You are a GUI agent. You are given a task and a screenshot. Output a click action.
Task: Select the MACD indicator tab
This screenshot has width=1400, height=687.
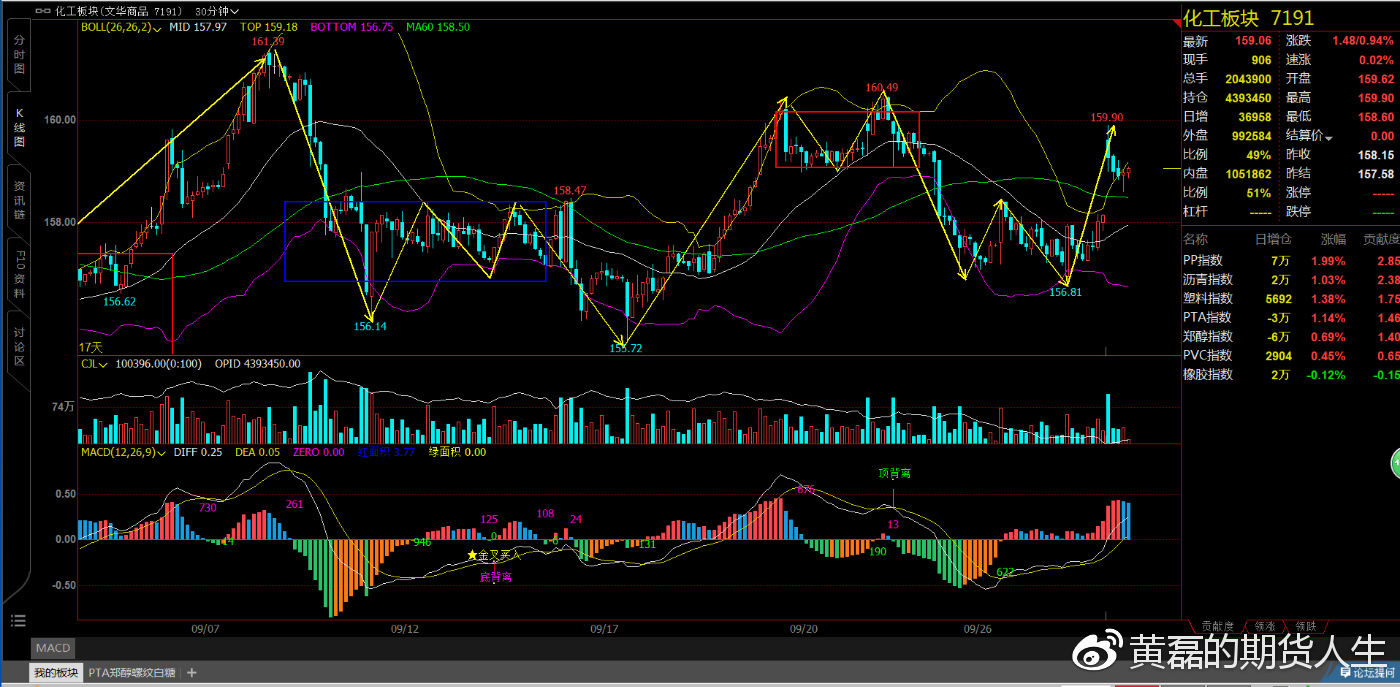52,649
